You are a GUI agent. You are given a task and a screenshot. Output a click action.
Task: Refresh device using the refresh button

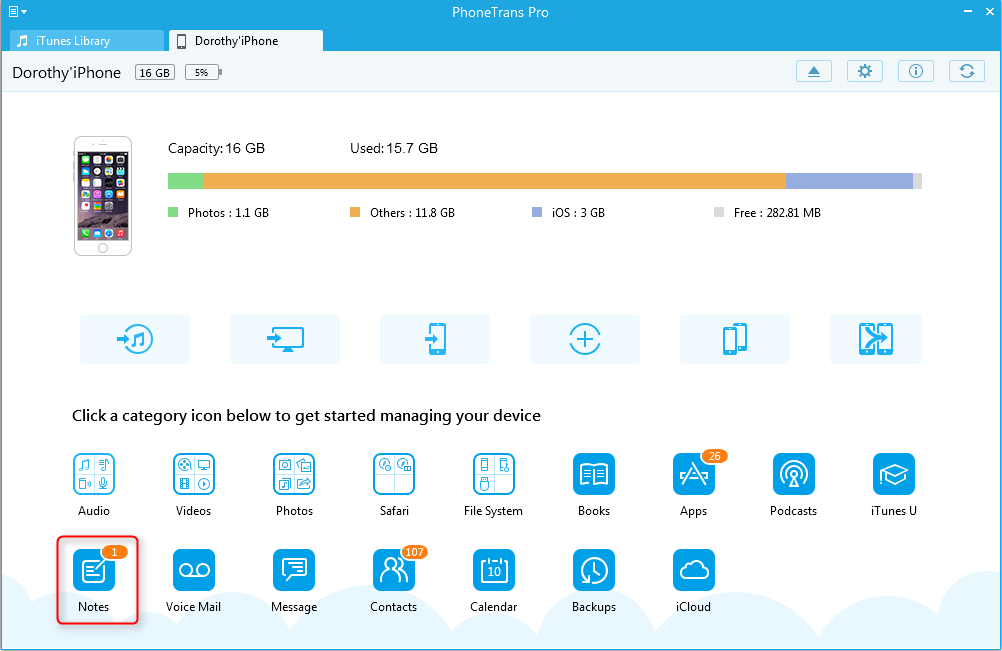(x=967, y=71)
